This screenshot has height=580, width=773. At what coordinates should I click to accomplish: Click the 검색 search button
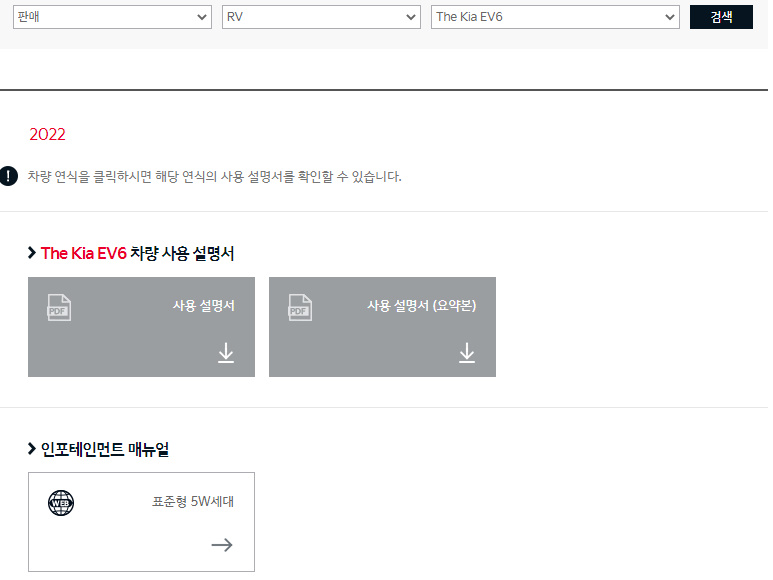pos(721,17)
